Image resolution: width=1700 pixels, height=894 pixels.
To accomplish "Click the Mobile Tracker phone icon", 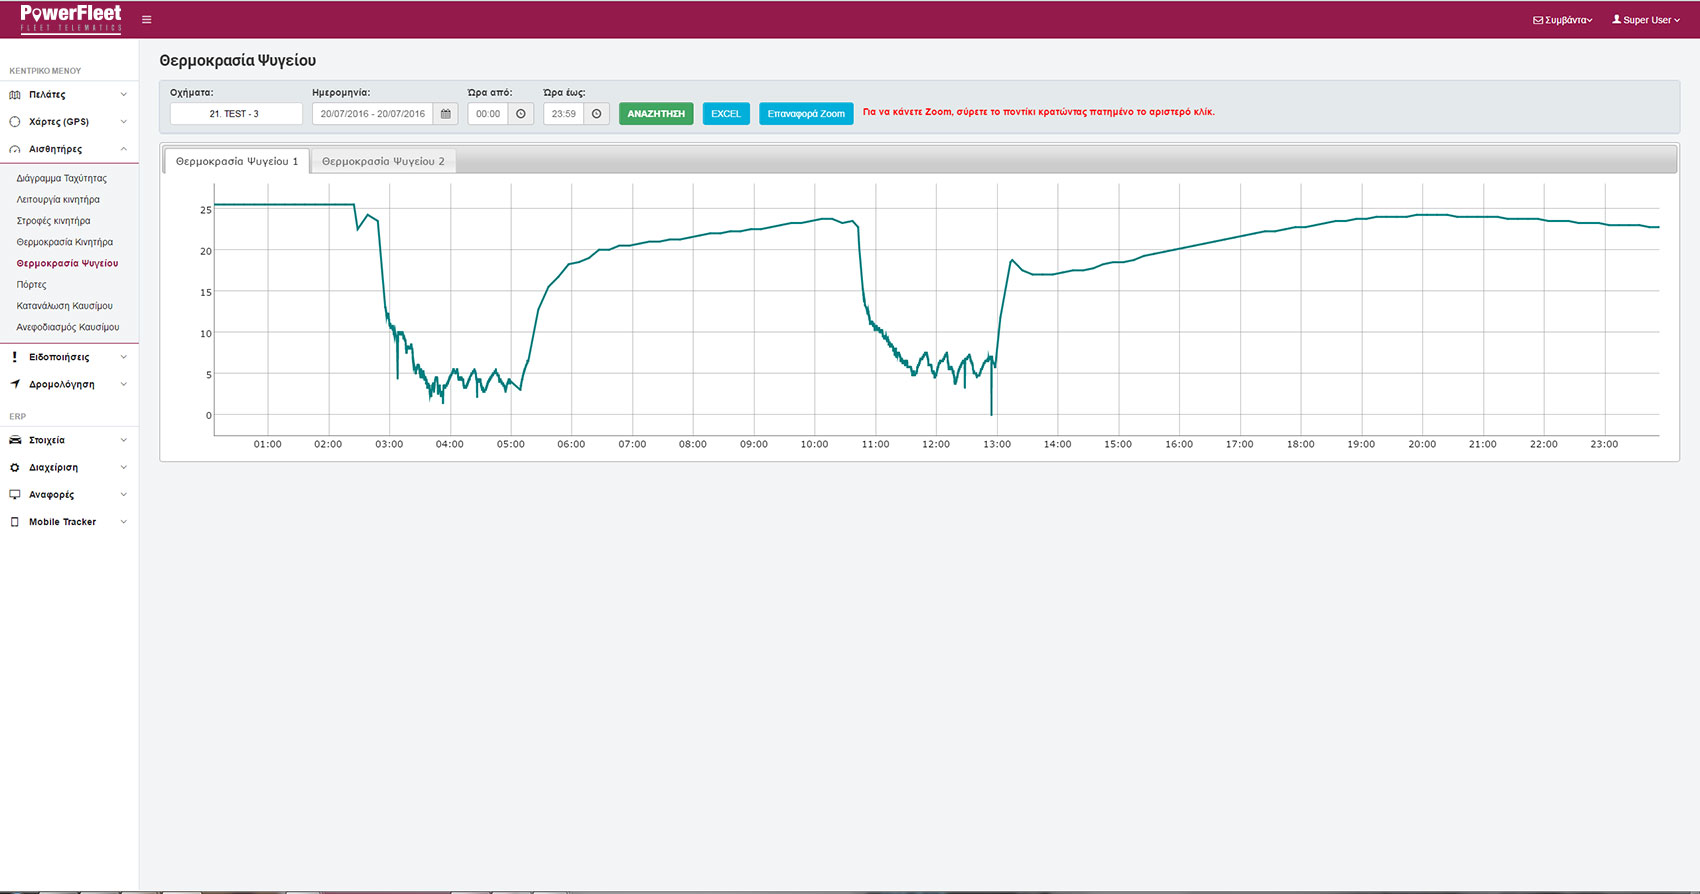I will (x=15, y=522).
